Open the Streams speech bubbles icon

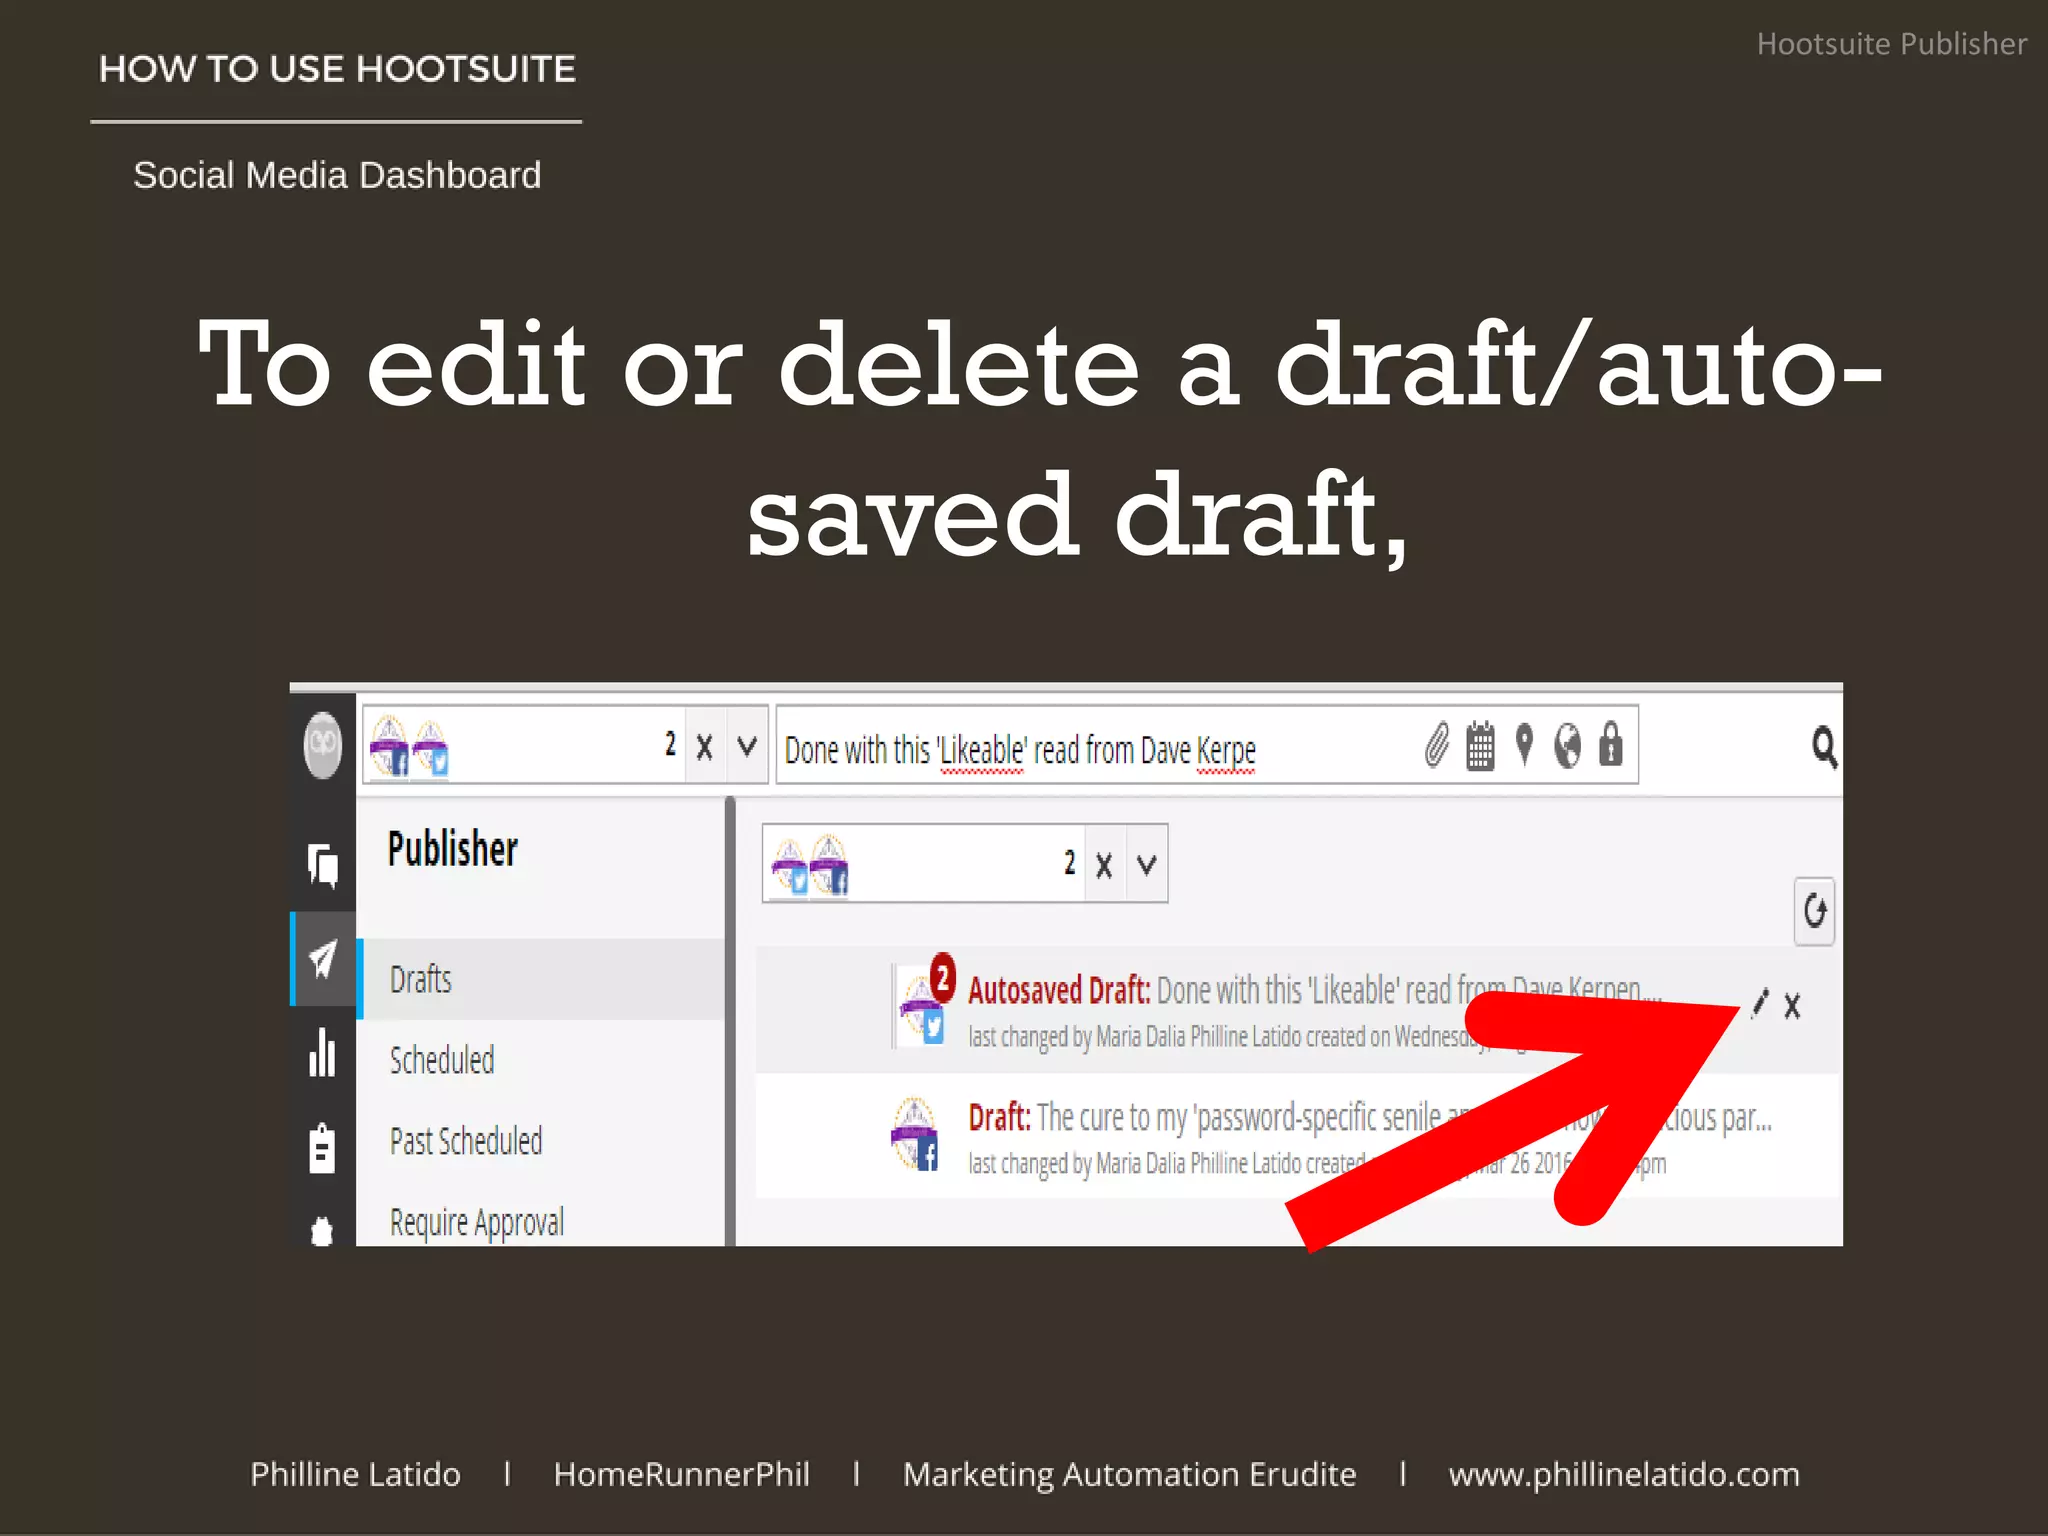(322, 865)
